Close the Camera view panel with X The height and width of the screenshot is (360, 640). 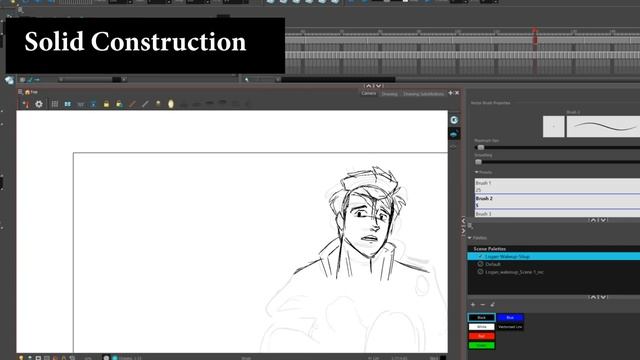point(457,93)
